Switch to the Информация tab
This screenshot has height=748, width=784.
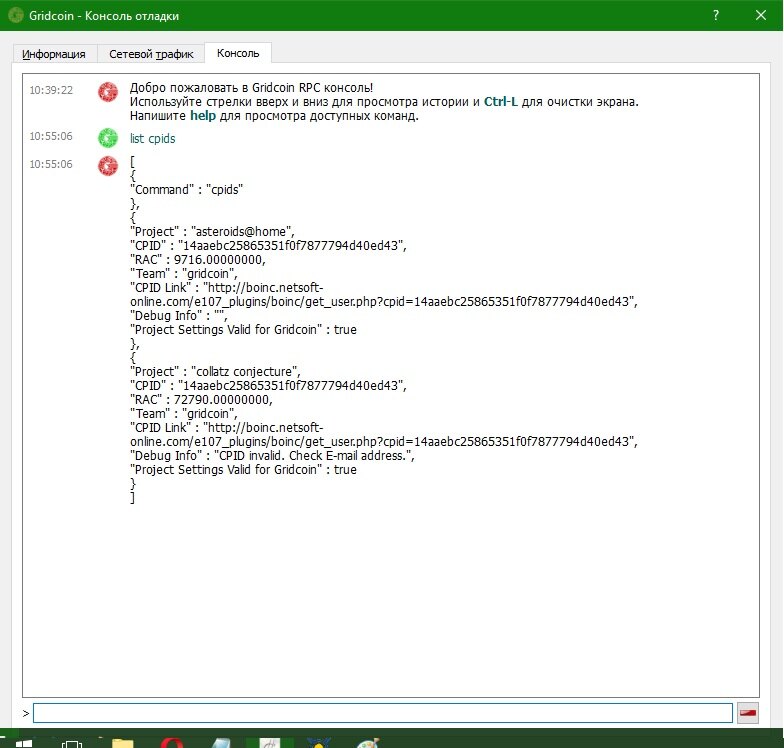point(54,54)
